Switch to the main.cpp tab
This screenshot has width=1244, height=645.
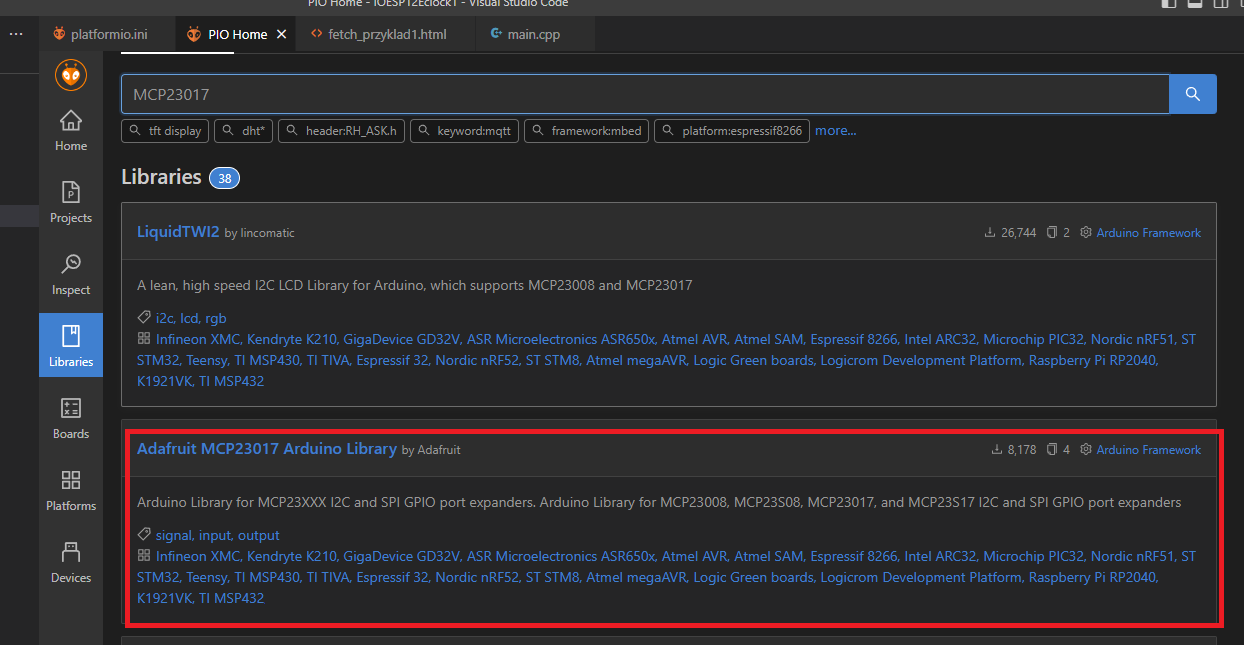[x=534, y=34]
